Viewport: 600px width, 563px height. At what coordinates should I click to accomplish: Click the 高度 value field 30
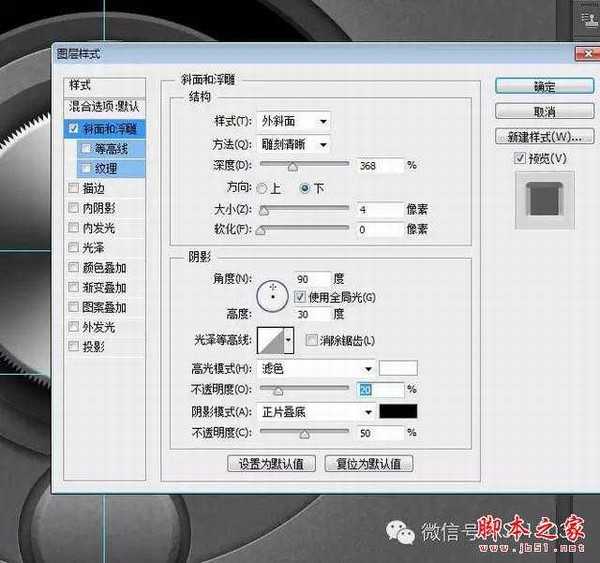(x=312, y=314)
